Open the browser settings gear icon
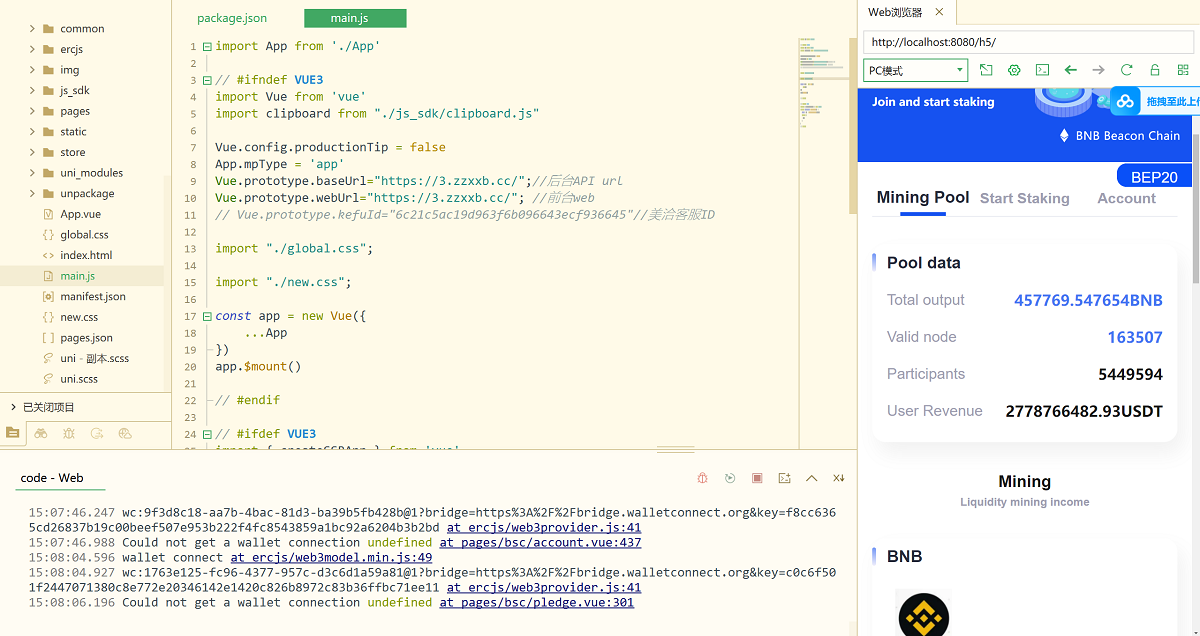Viewport: 1200px width, 636px height. pyautogui.click(x=1014, y=70)
